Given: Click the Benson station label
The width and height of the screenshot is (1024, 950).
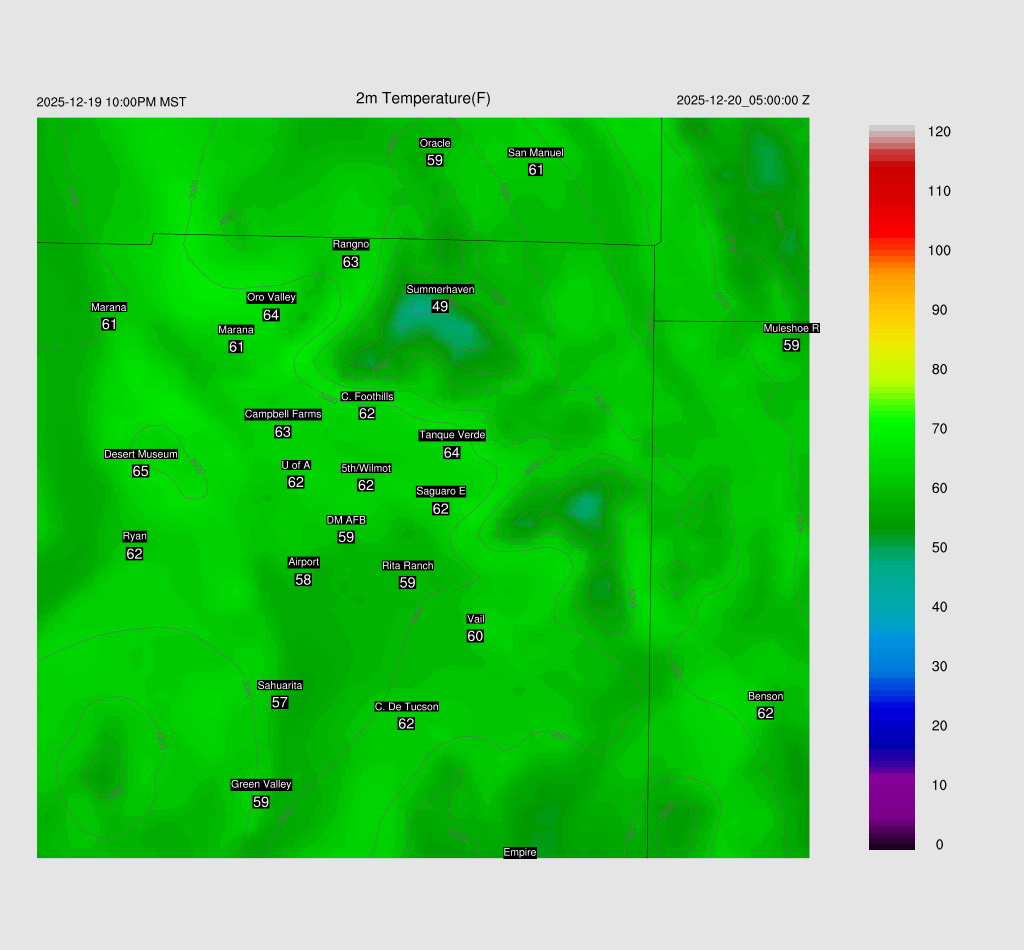Looking at the screenshot, I should tap(765, 696).
